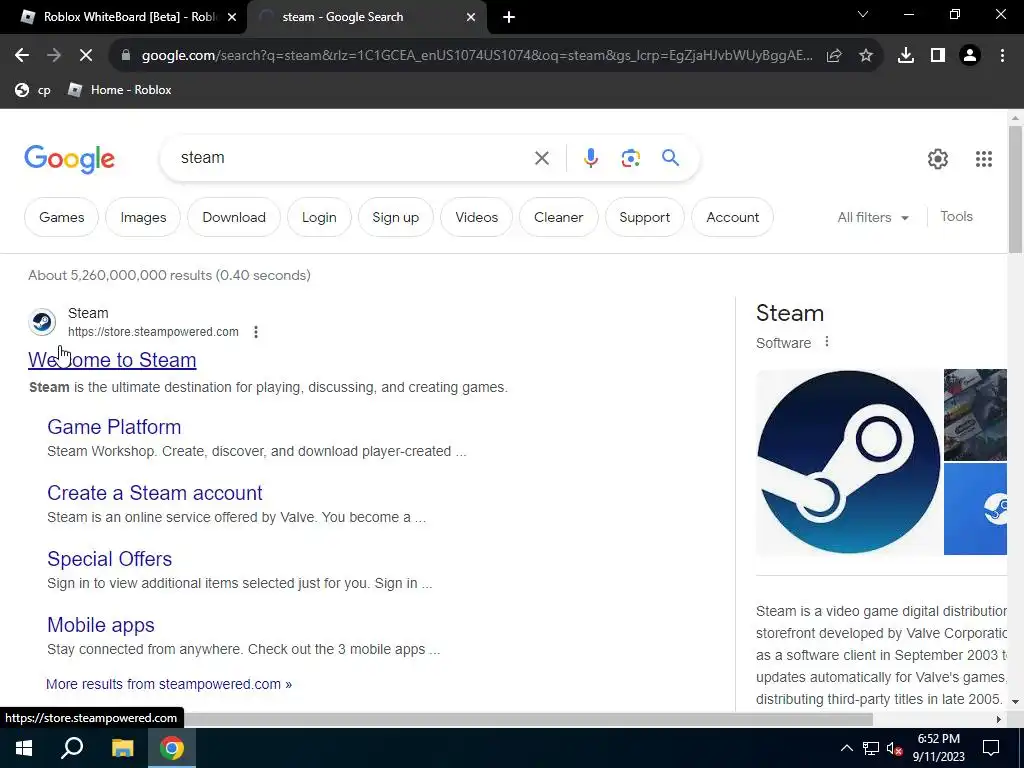Open the tab search chevron
1024x768 pixels.
pos(863,14)
